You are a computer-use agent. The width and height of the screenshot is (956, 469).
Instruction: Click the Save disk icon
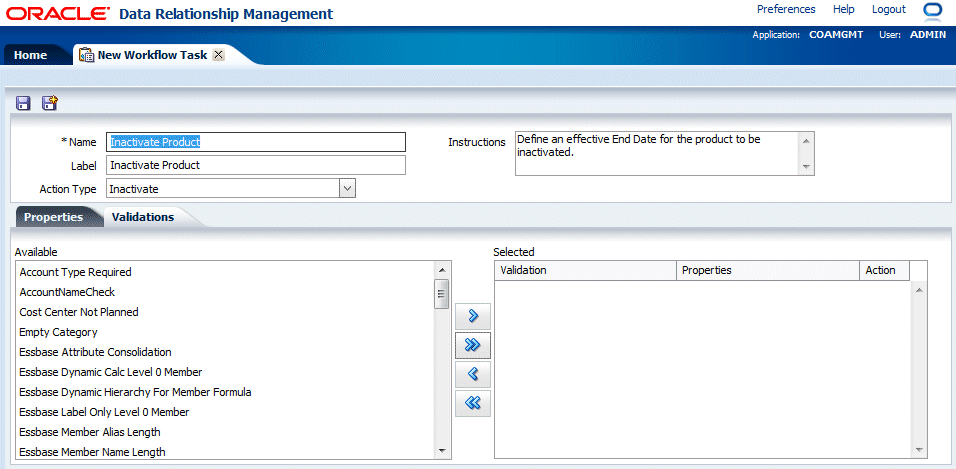coord(23,103)
